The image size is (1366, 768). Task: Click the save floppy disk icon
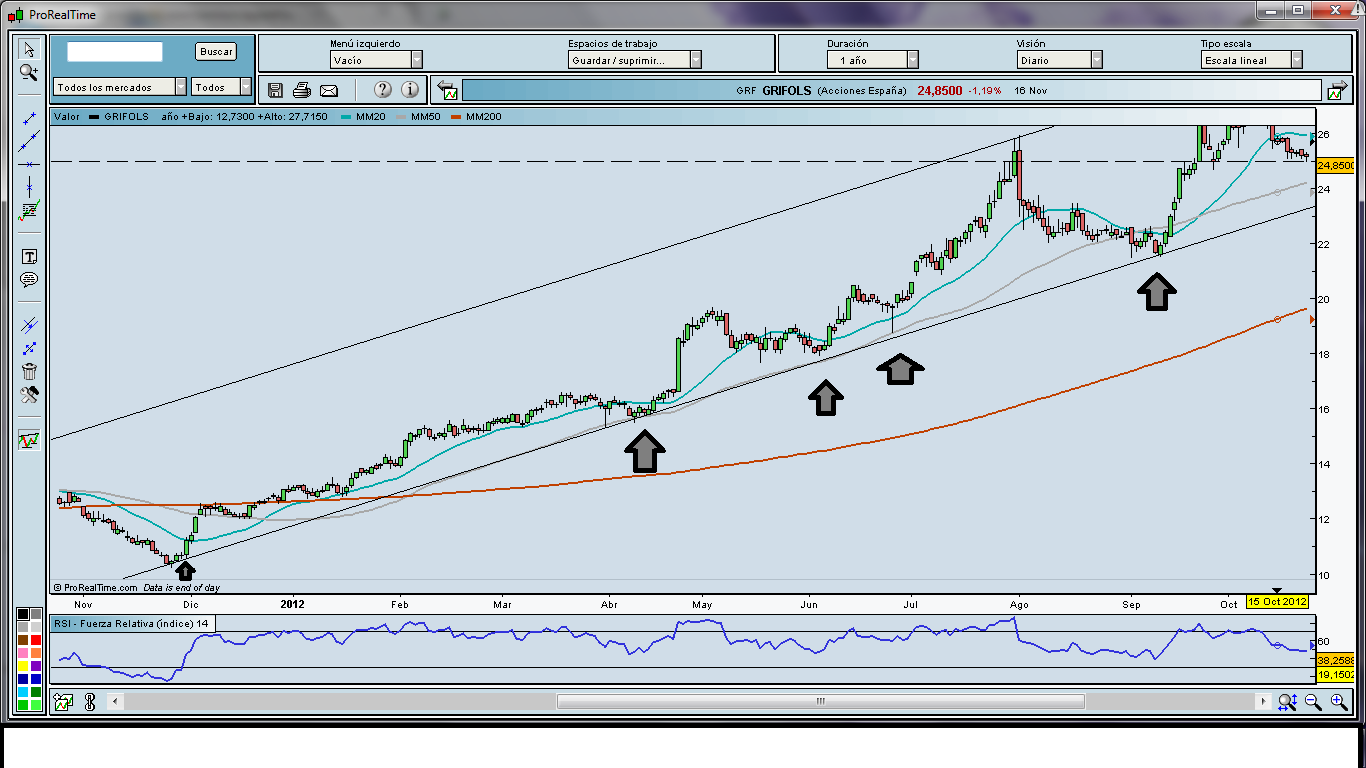[276, 91]
